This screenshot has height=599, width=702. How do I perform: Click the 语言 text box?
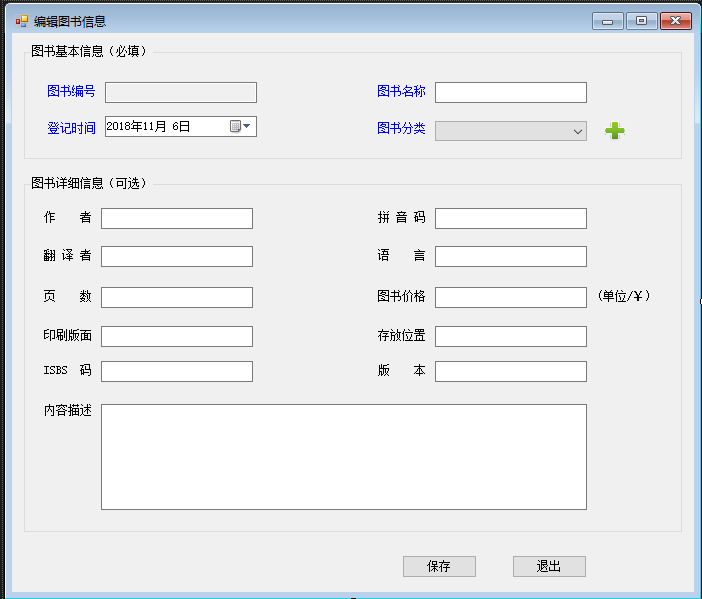(x=511, y=257)
